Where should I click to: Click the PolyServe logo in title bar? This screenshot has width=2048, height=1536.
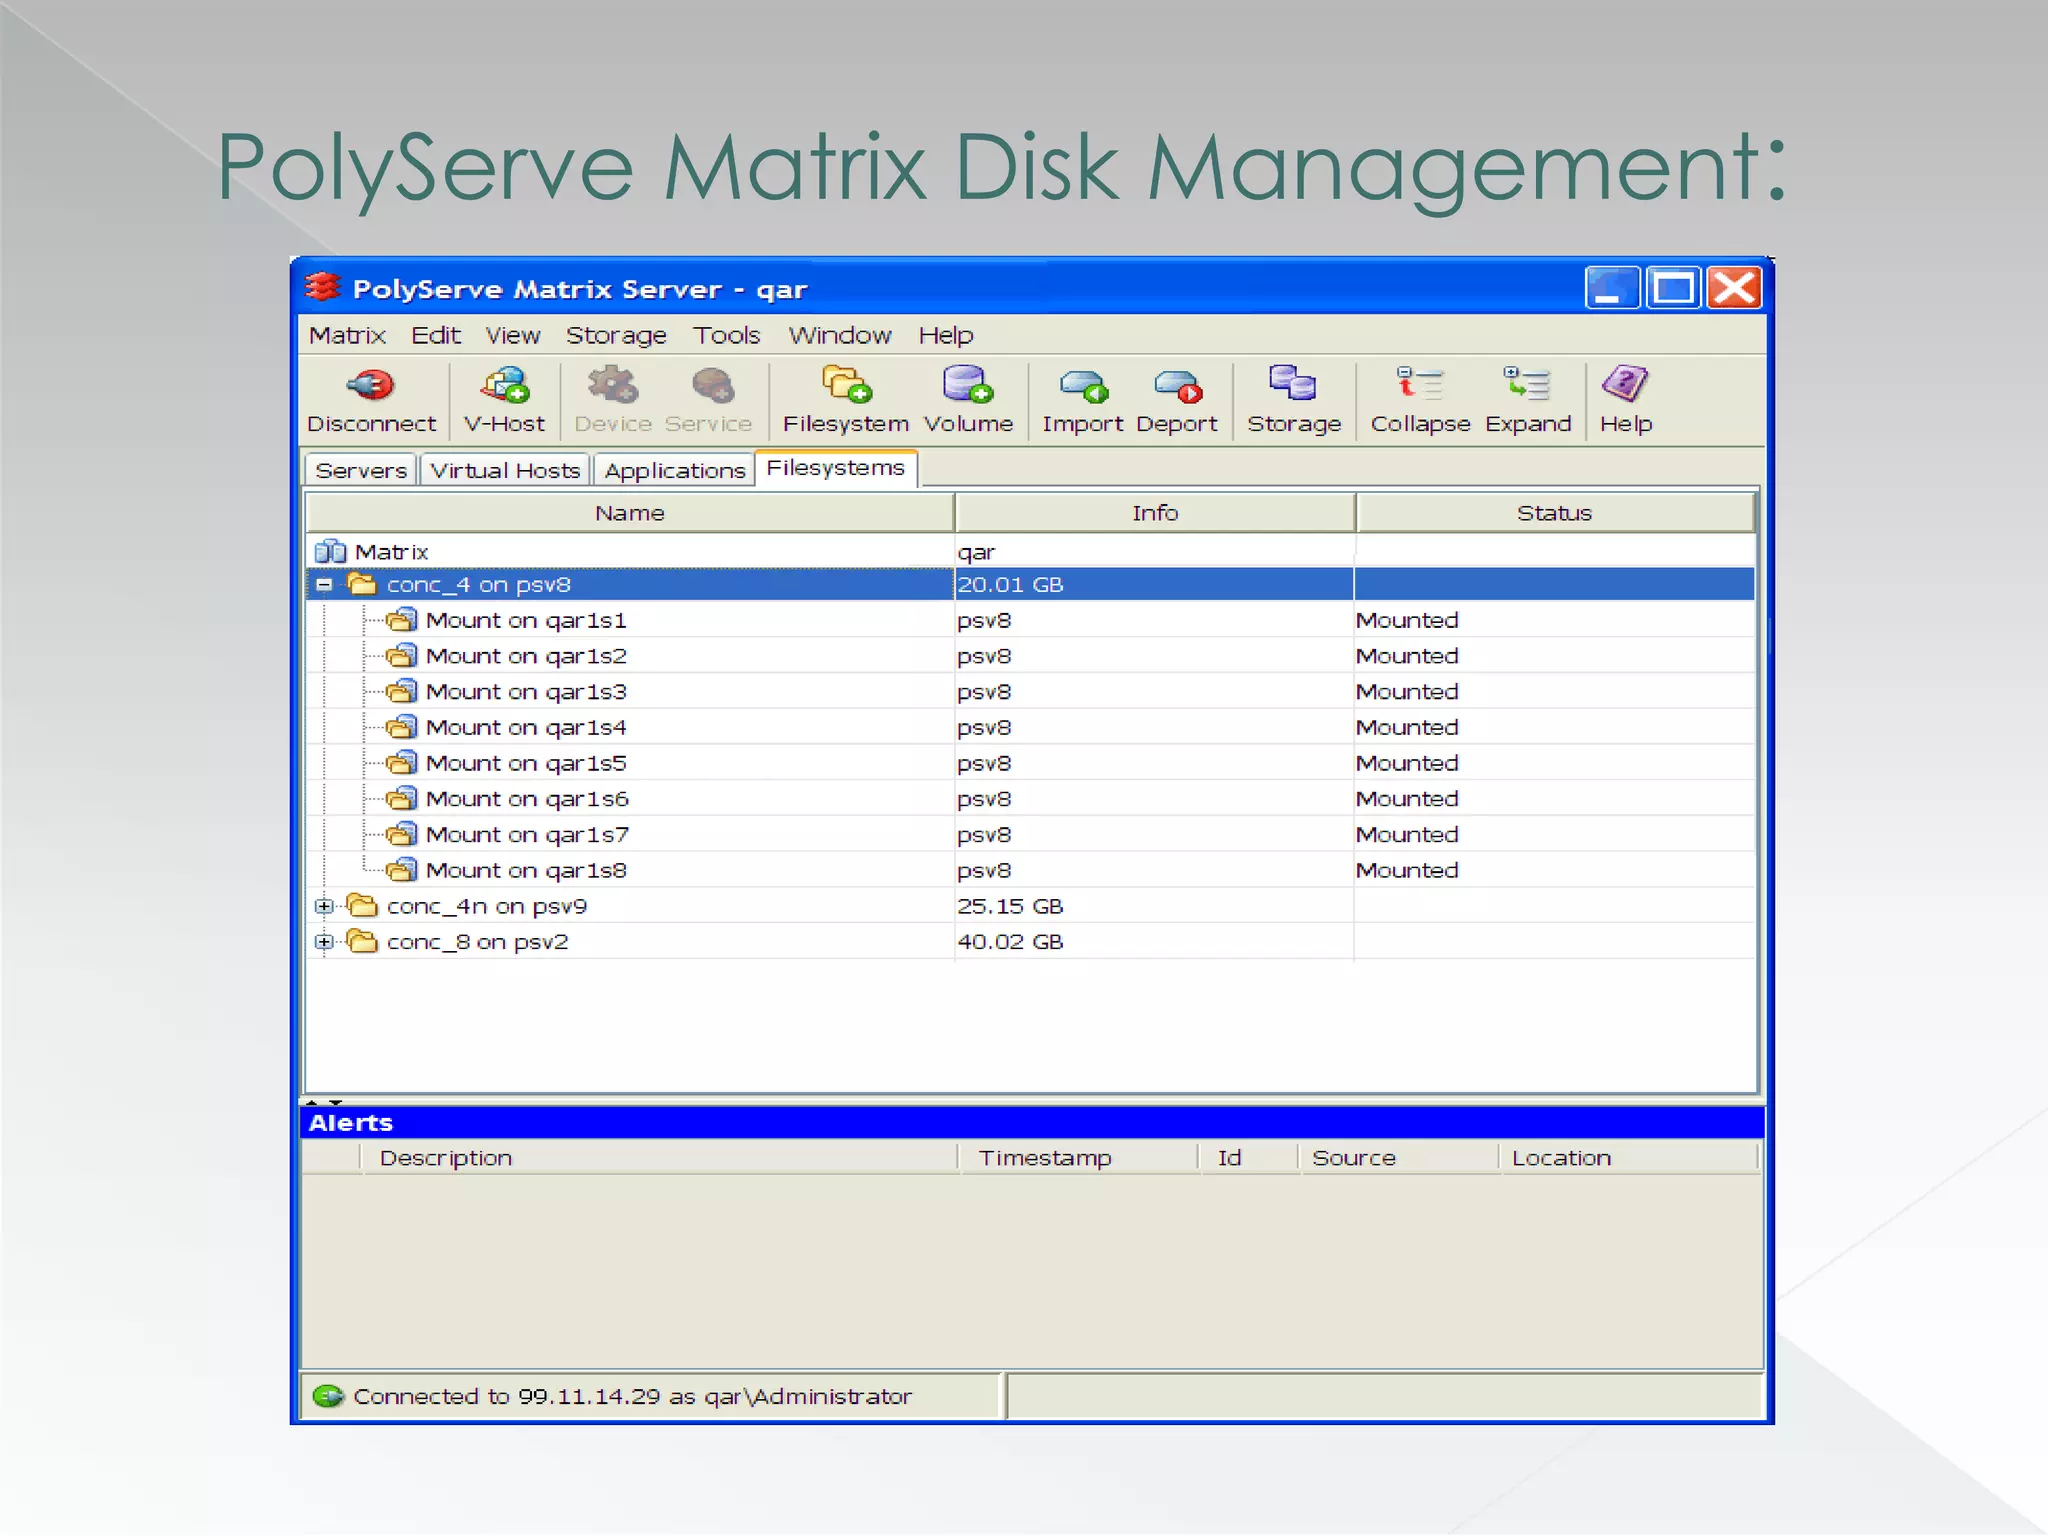tap(323, 288)
